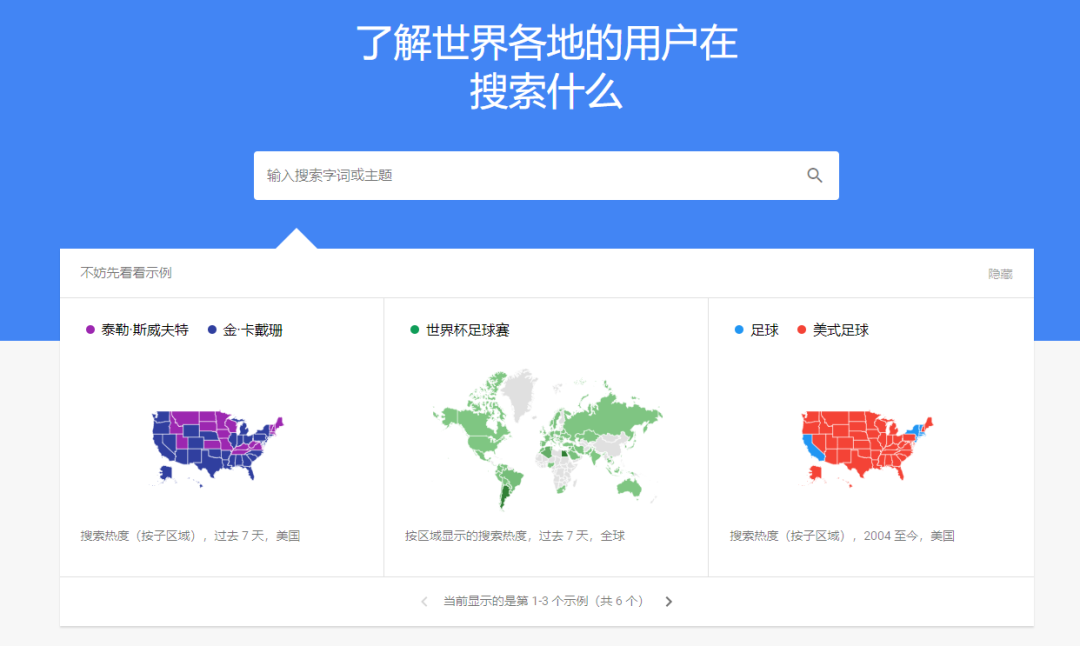Click the search magnifying glass icon
The width and height of the screenshot is (1080, 646).
coord(815,175)
